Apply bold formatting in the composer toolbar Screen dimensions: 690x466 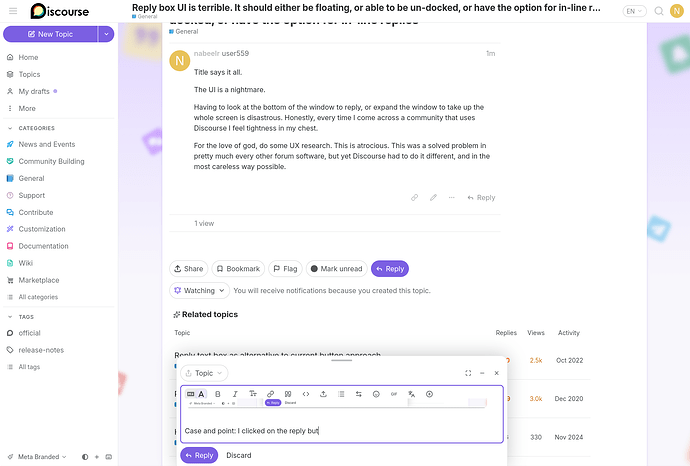tap(217, 394)
